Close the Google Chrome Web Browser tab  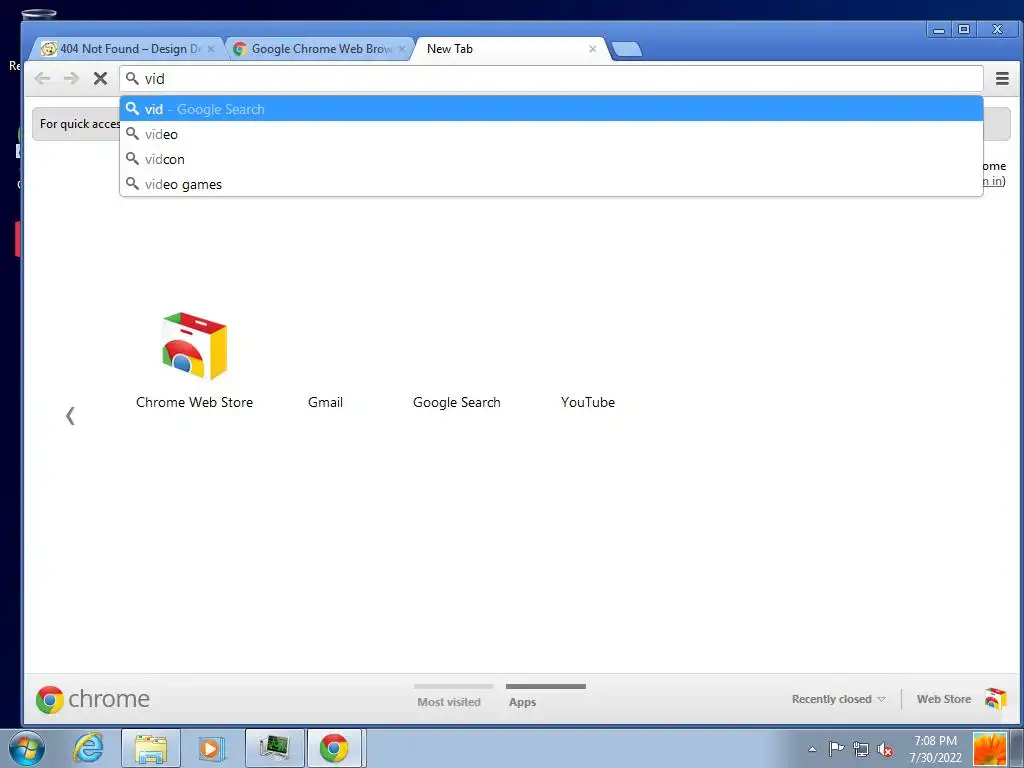[x=402, y=49]
